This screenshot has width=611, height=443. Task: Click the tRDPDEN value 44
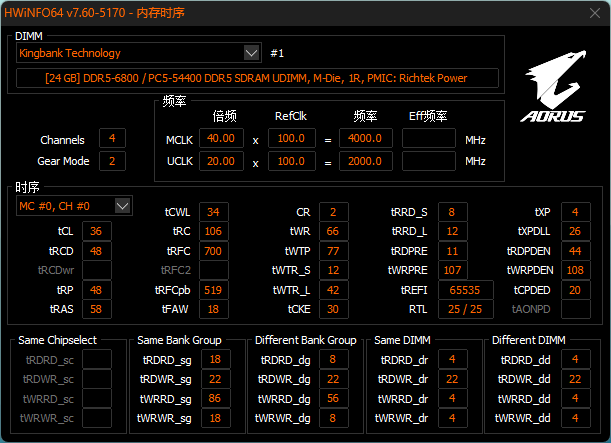(576, 251)
